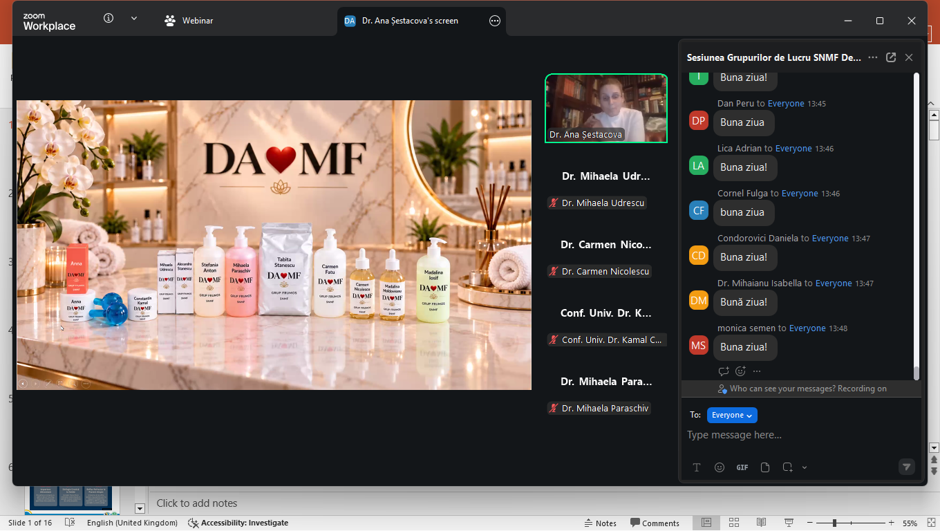This screenshot has height=531, width=940.
Task: Click Everyone link in Cornel Fulga's message
Action: 800,194
